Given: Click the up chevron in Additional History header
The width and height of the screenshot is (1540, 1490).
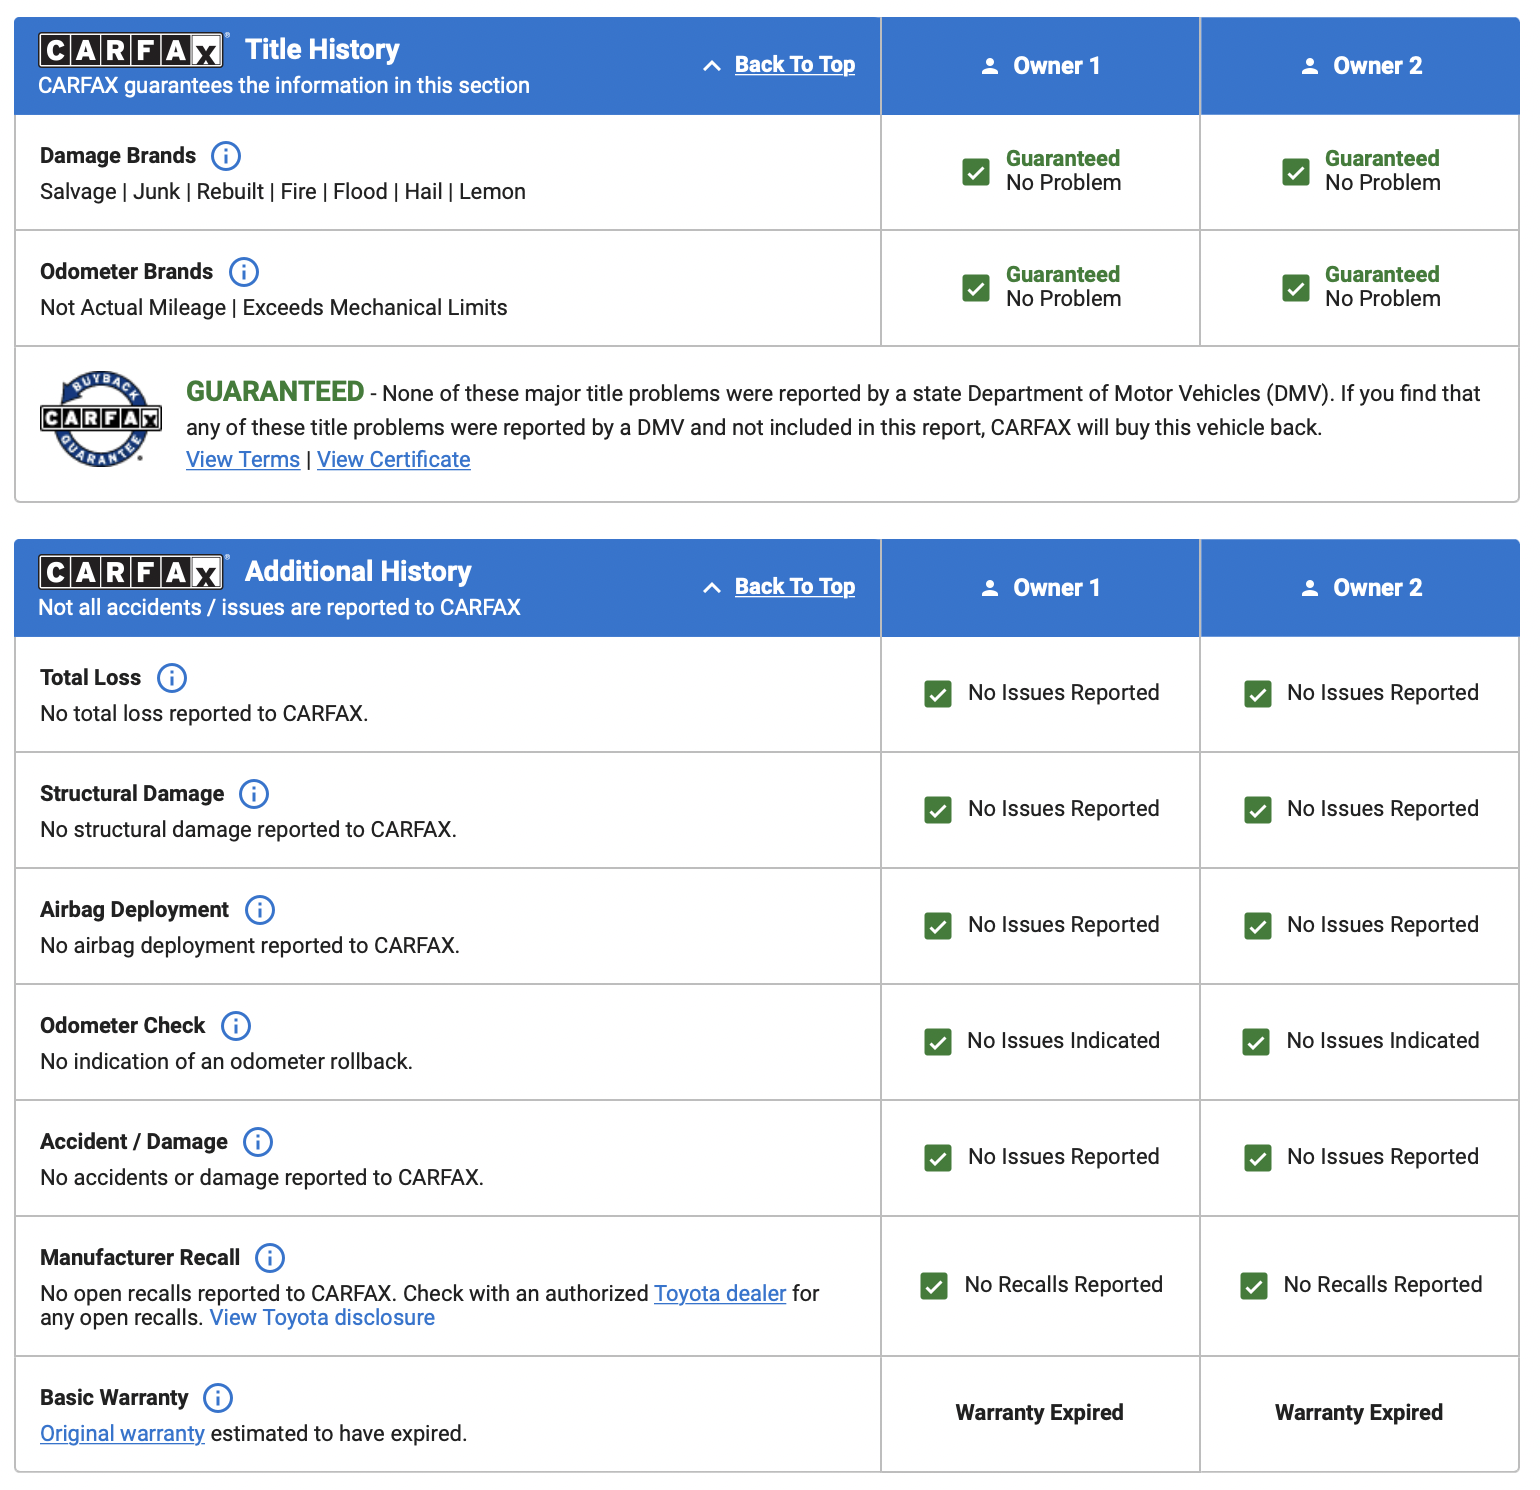Looking at the screenshot, I should tap(712, 588).
